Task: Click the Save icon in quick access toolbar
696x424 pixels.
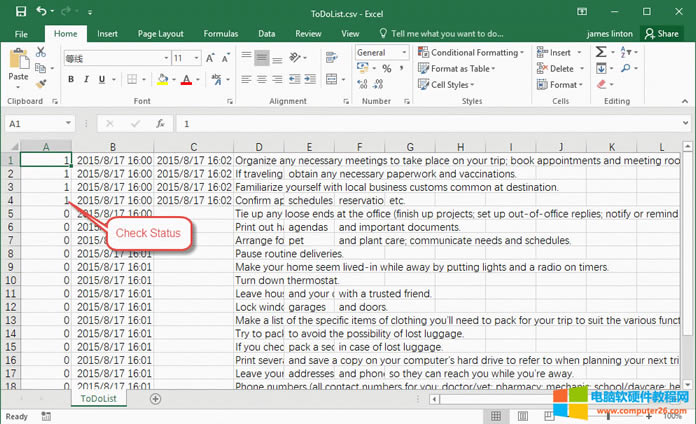Action: [21, 11]
